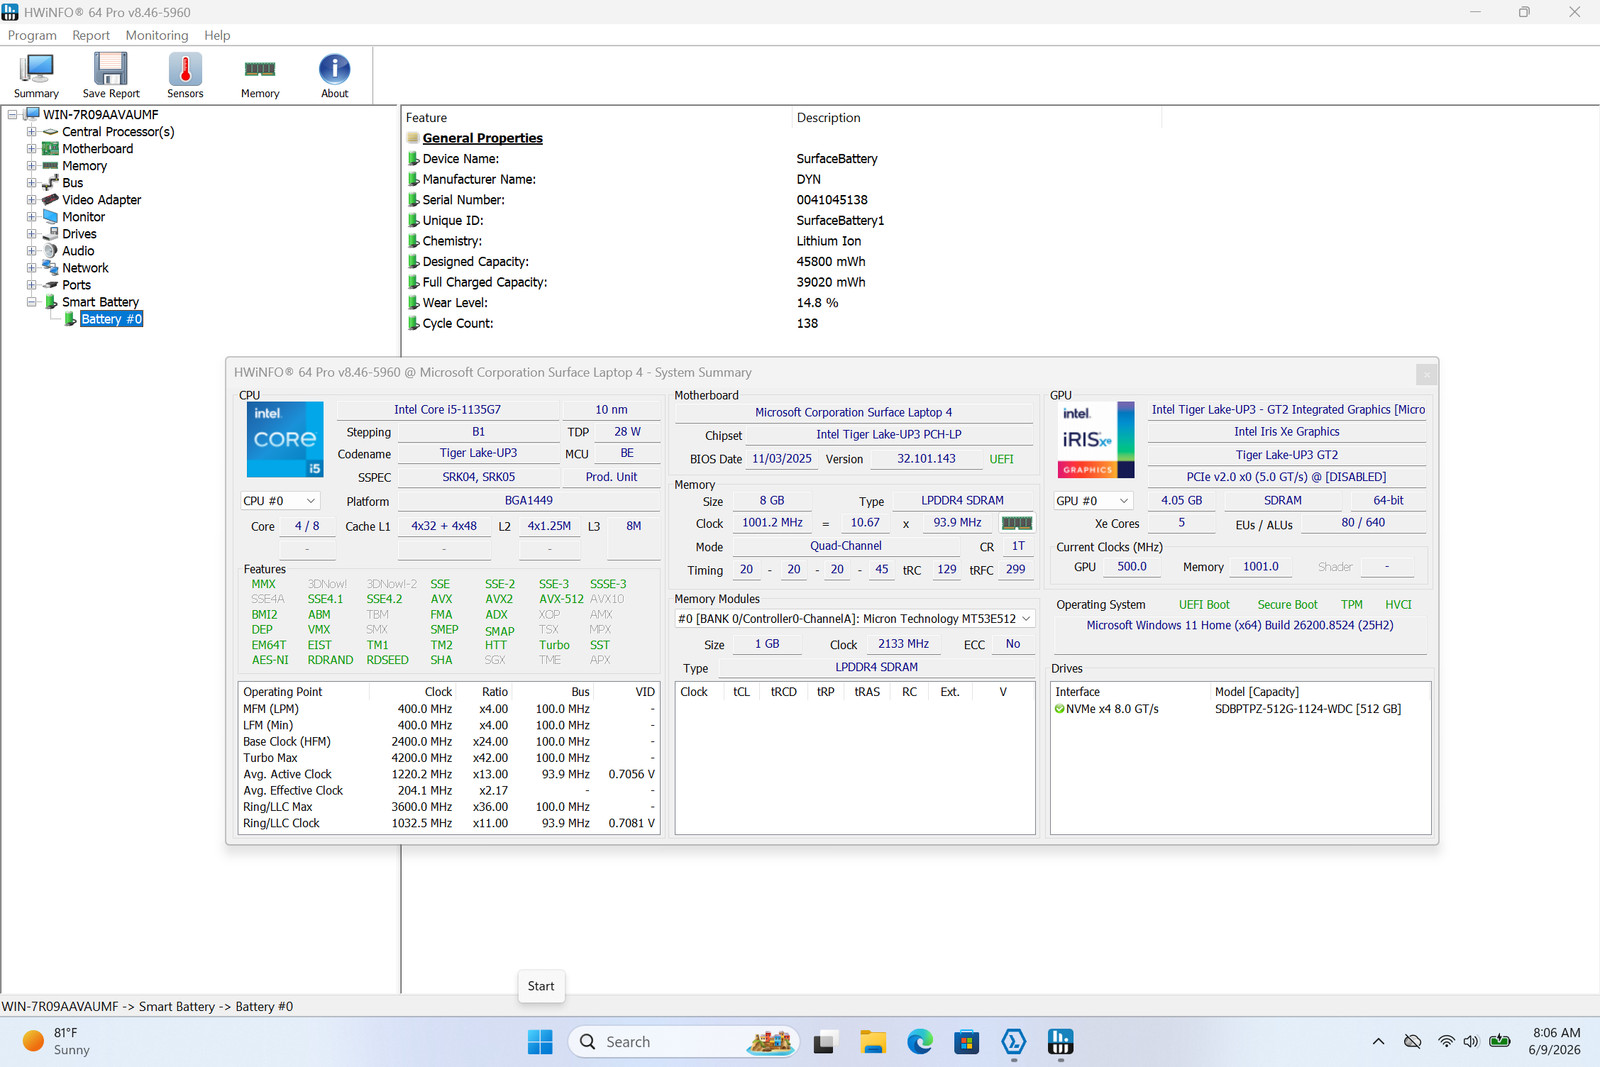Click the BIOS version 32.101.143 field
1600x1067 pixels.
[x=926, y=459]
